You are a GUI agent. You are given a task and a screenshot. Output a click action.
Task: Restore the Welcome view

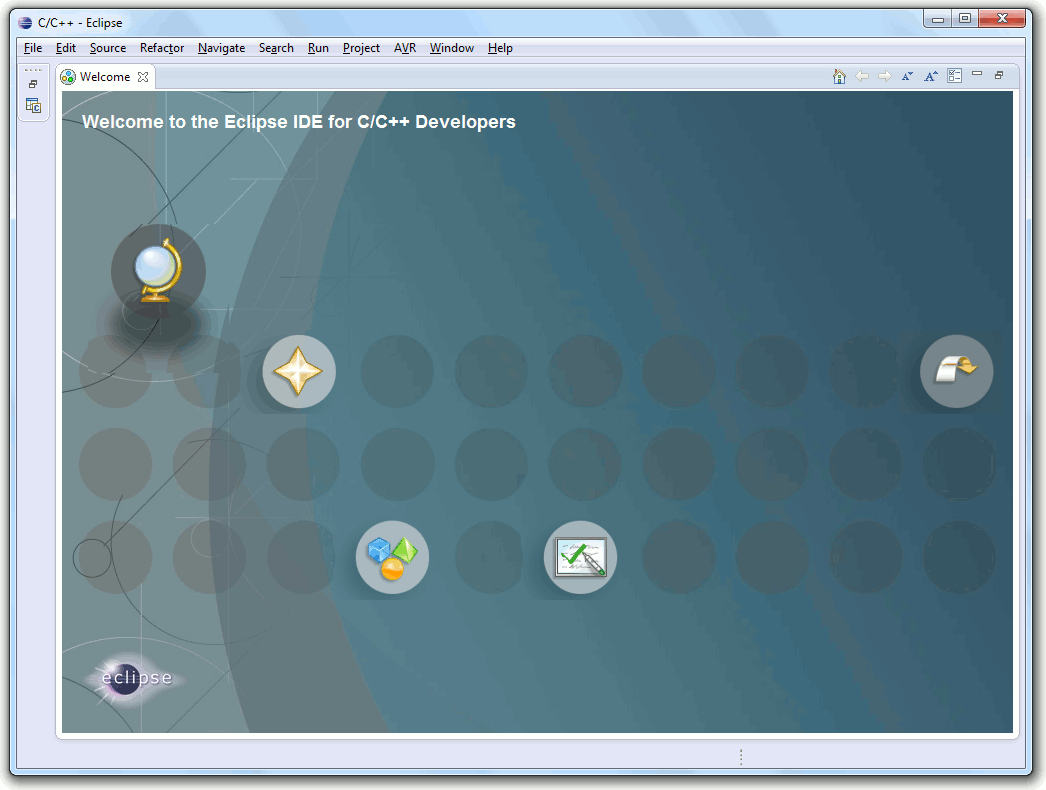tap(999, 75)
